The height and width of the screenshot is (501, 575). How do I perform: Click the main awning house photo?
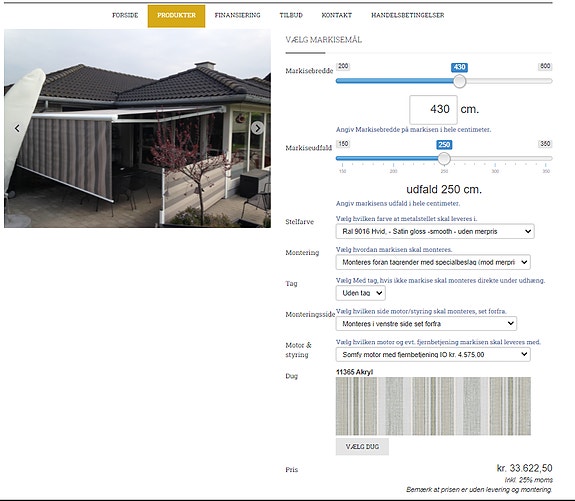[138, 128]
